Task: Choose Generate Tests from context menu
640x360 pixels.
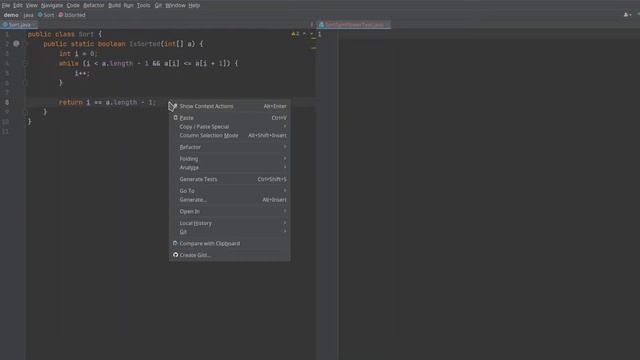Action: tap(230, 179)
